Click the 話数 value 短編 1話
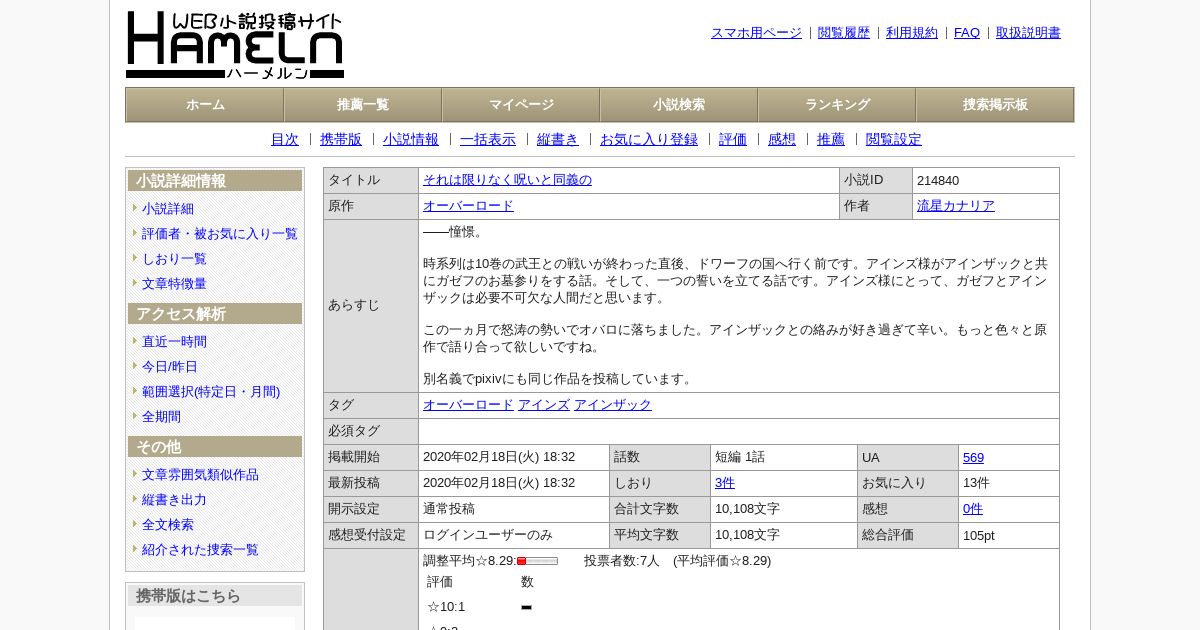This screenshot has height=630, width=1200. point(740,457)
